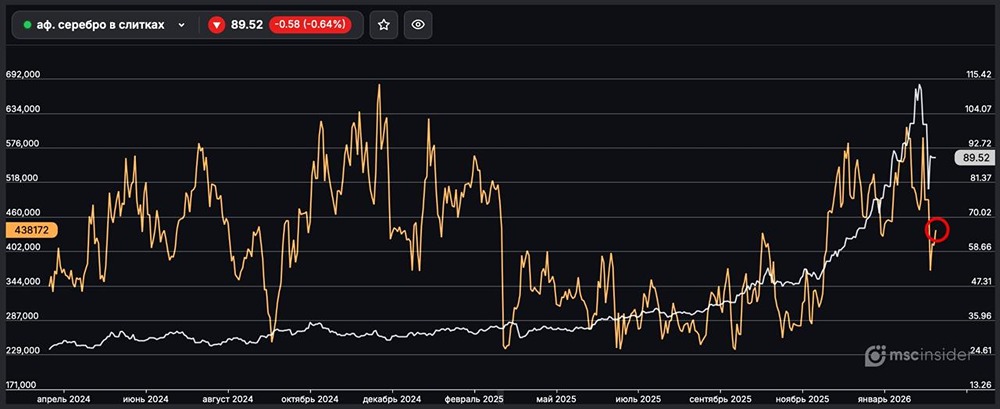Click the 'сентябрь 2025' time axis label
The height and width of the screenshot is (409, 1000).
pyautogui.click(x=720, y=399)
